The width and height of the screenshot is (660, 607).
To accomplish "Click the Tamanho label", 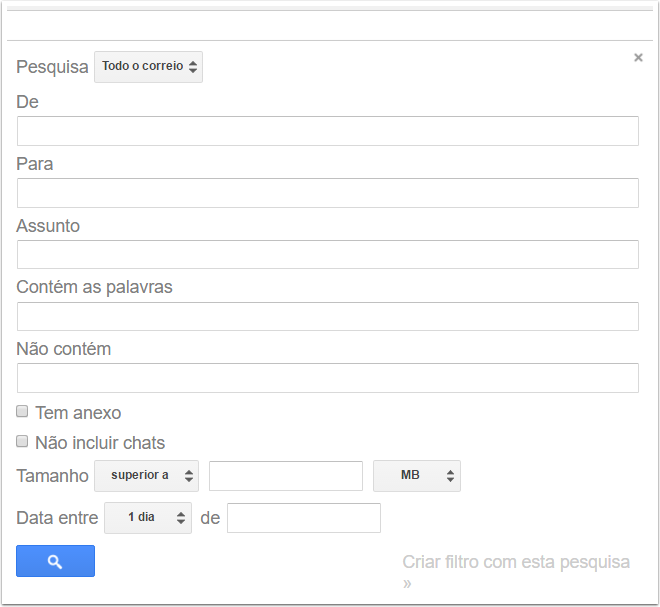I will point(52,476).
